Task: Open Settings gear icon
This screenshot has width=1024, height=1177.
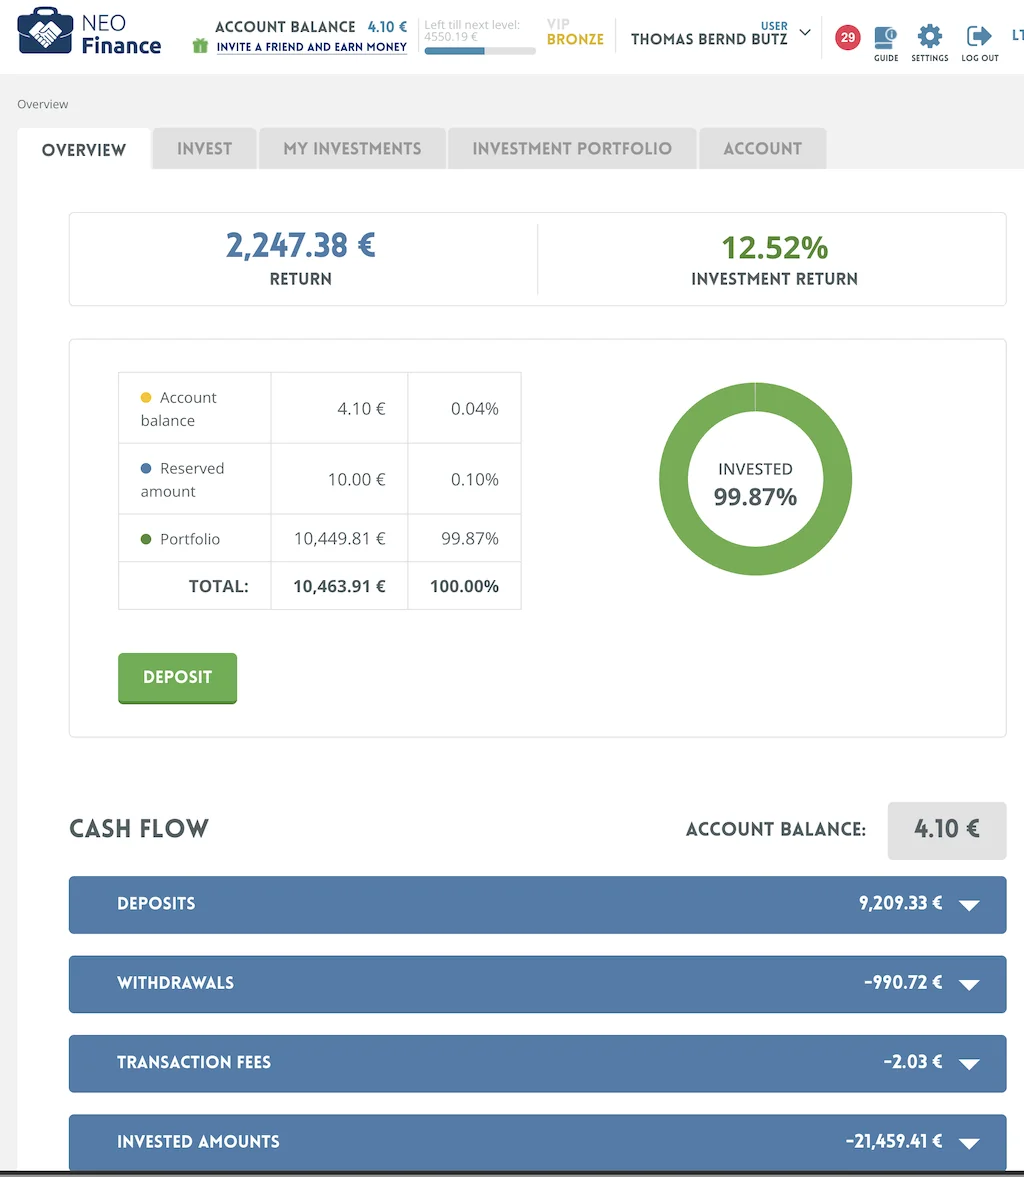Action: (x=929, y=38)
